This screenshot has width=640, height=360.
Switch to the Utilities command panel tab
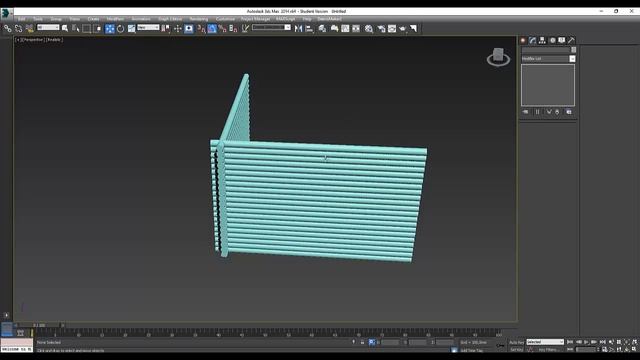[x=571, y=40]
